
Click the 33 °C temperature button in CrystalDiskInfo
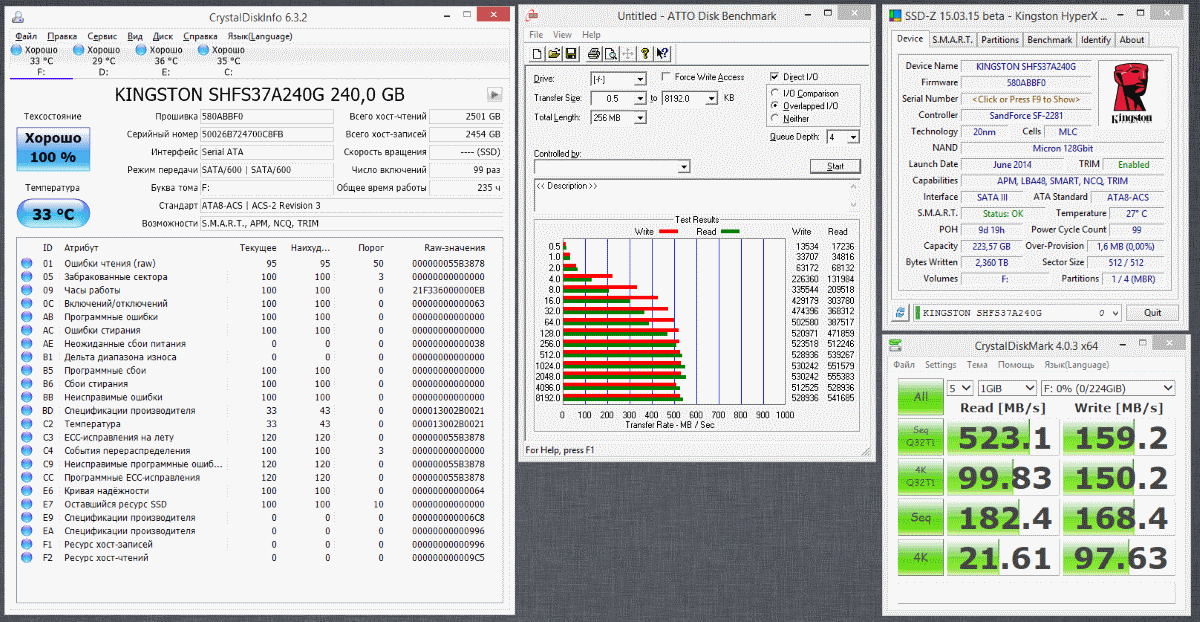coord(53,213)
